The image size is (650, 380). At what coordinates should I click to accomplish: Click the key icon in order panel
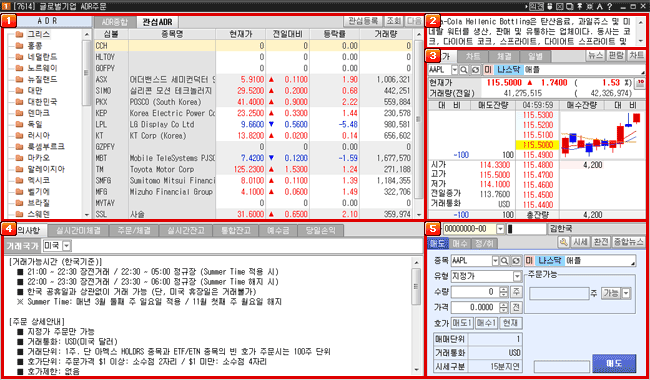563,242
